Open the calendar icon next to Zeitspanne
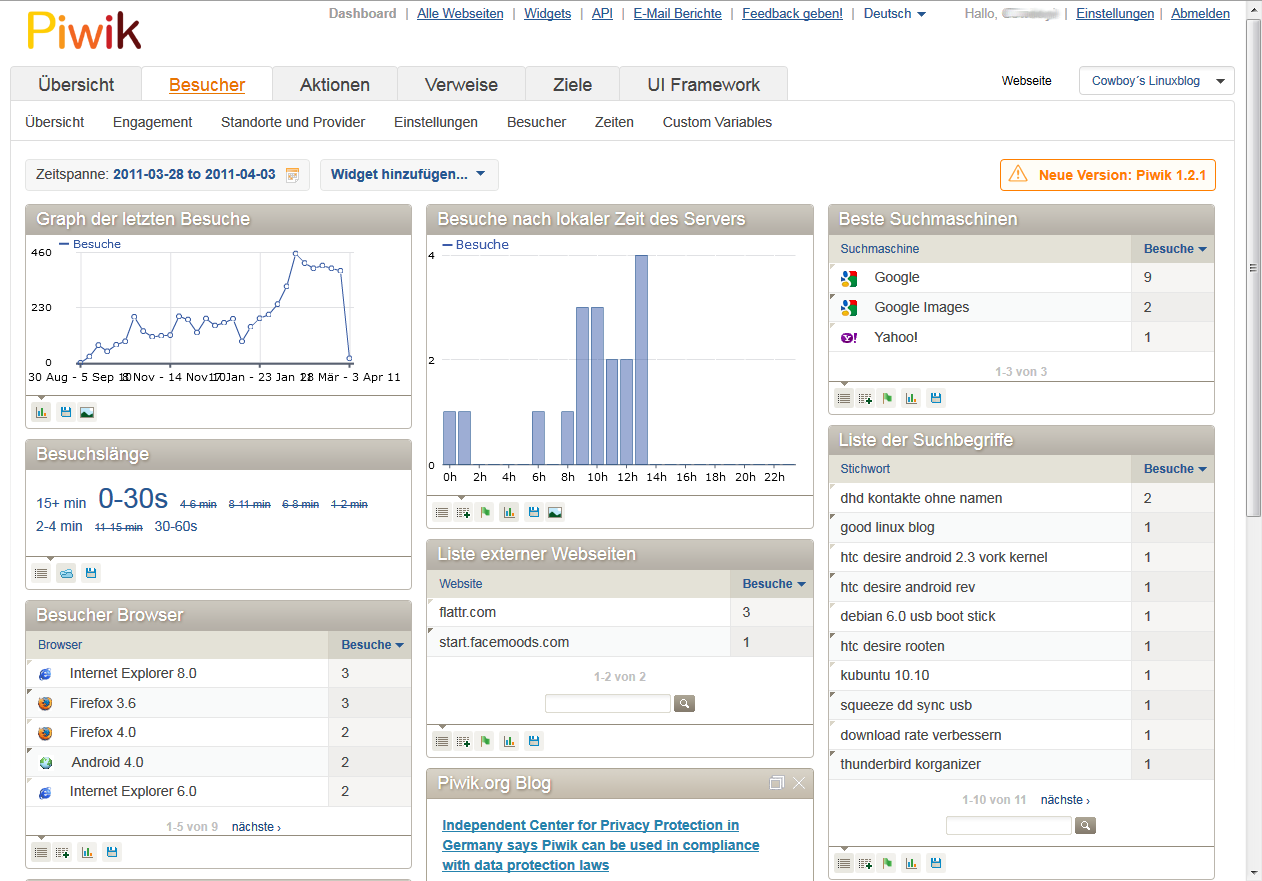This screenshot has height=881, width=1262. (x=292, y=175)
